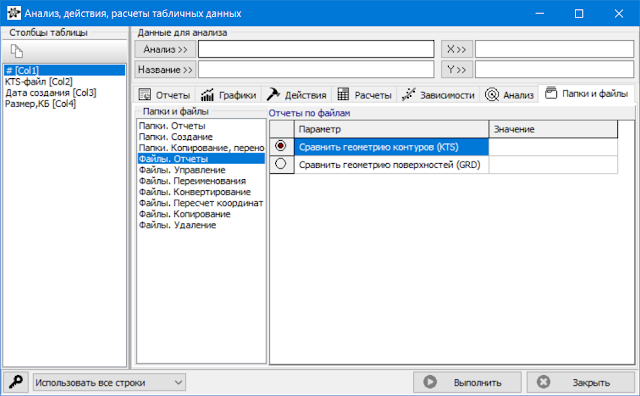This screenshot has height=396, width=640.
Task: Click the copy columns icon
Action: [x=17, y=51]
